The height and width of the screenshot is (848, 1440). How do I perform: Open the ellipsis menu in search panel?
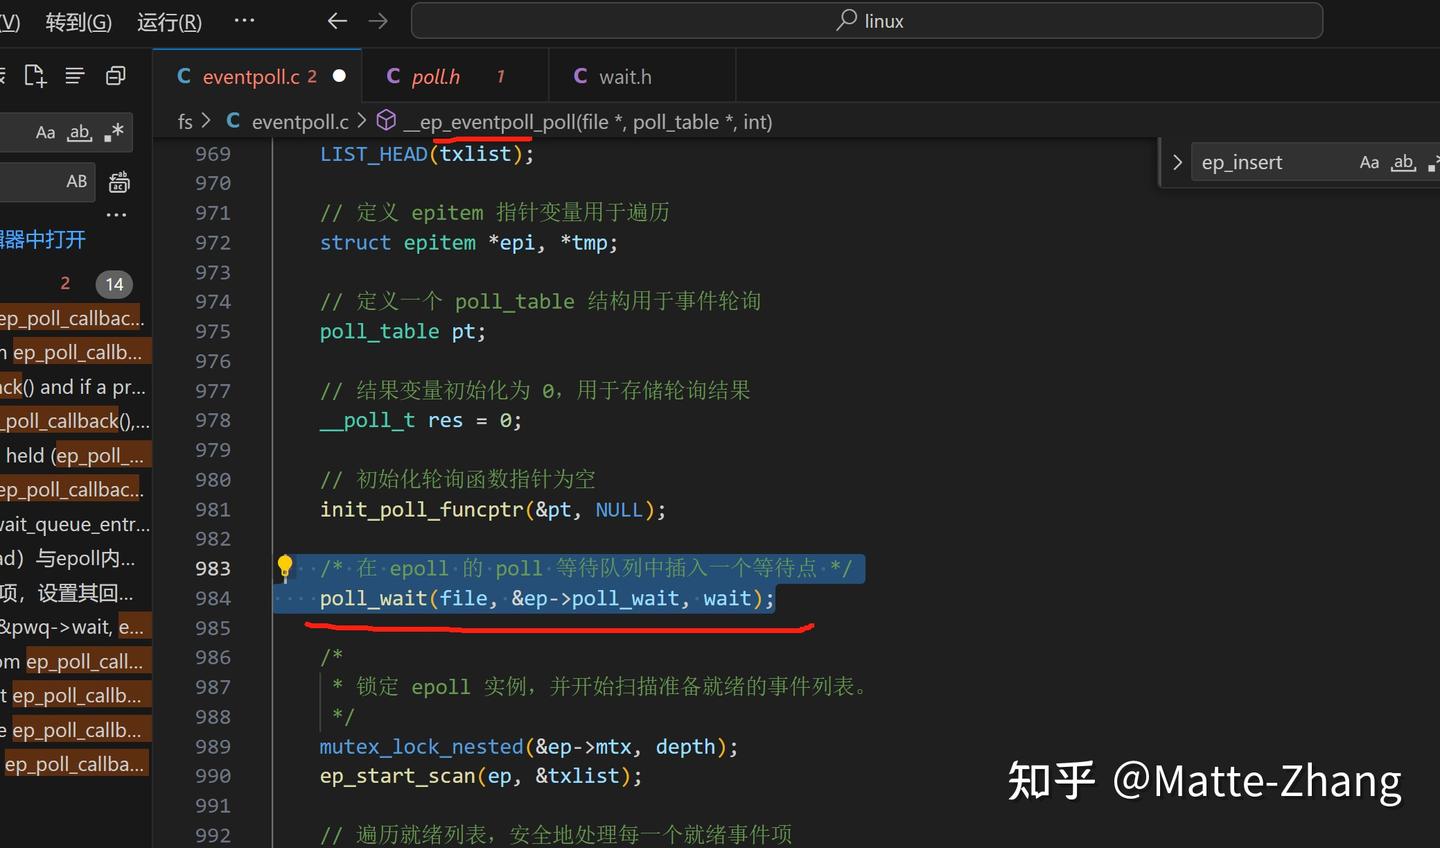point(116,214)
